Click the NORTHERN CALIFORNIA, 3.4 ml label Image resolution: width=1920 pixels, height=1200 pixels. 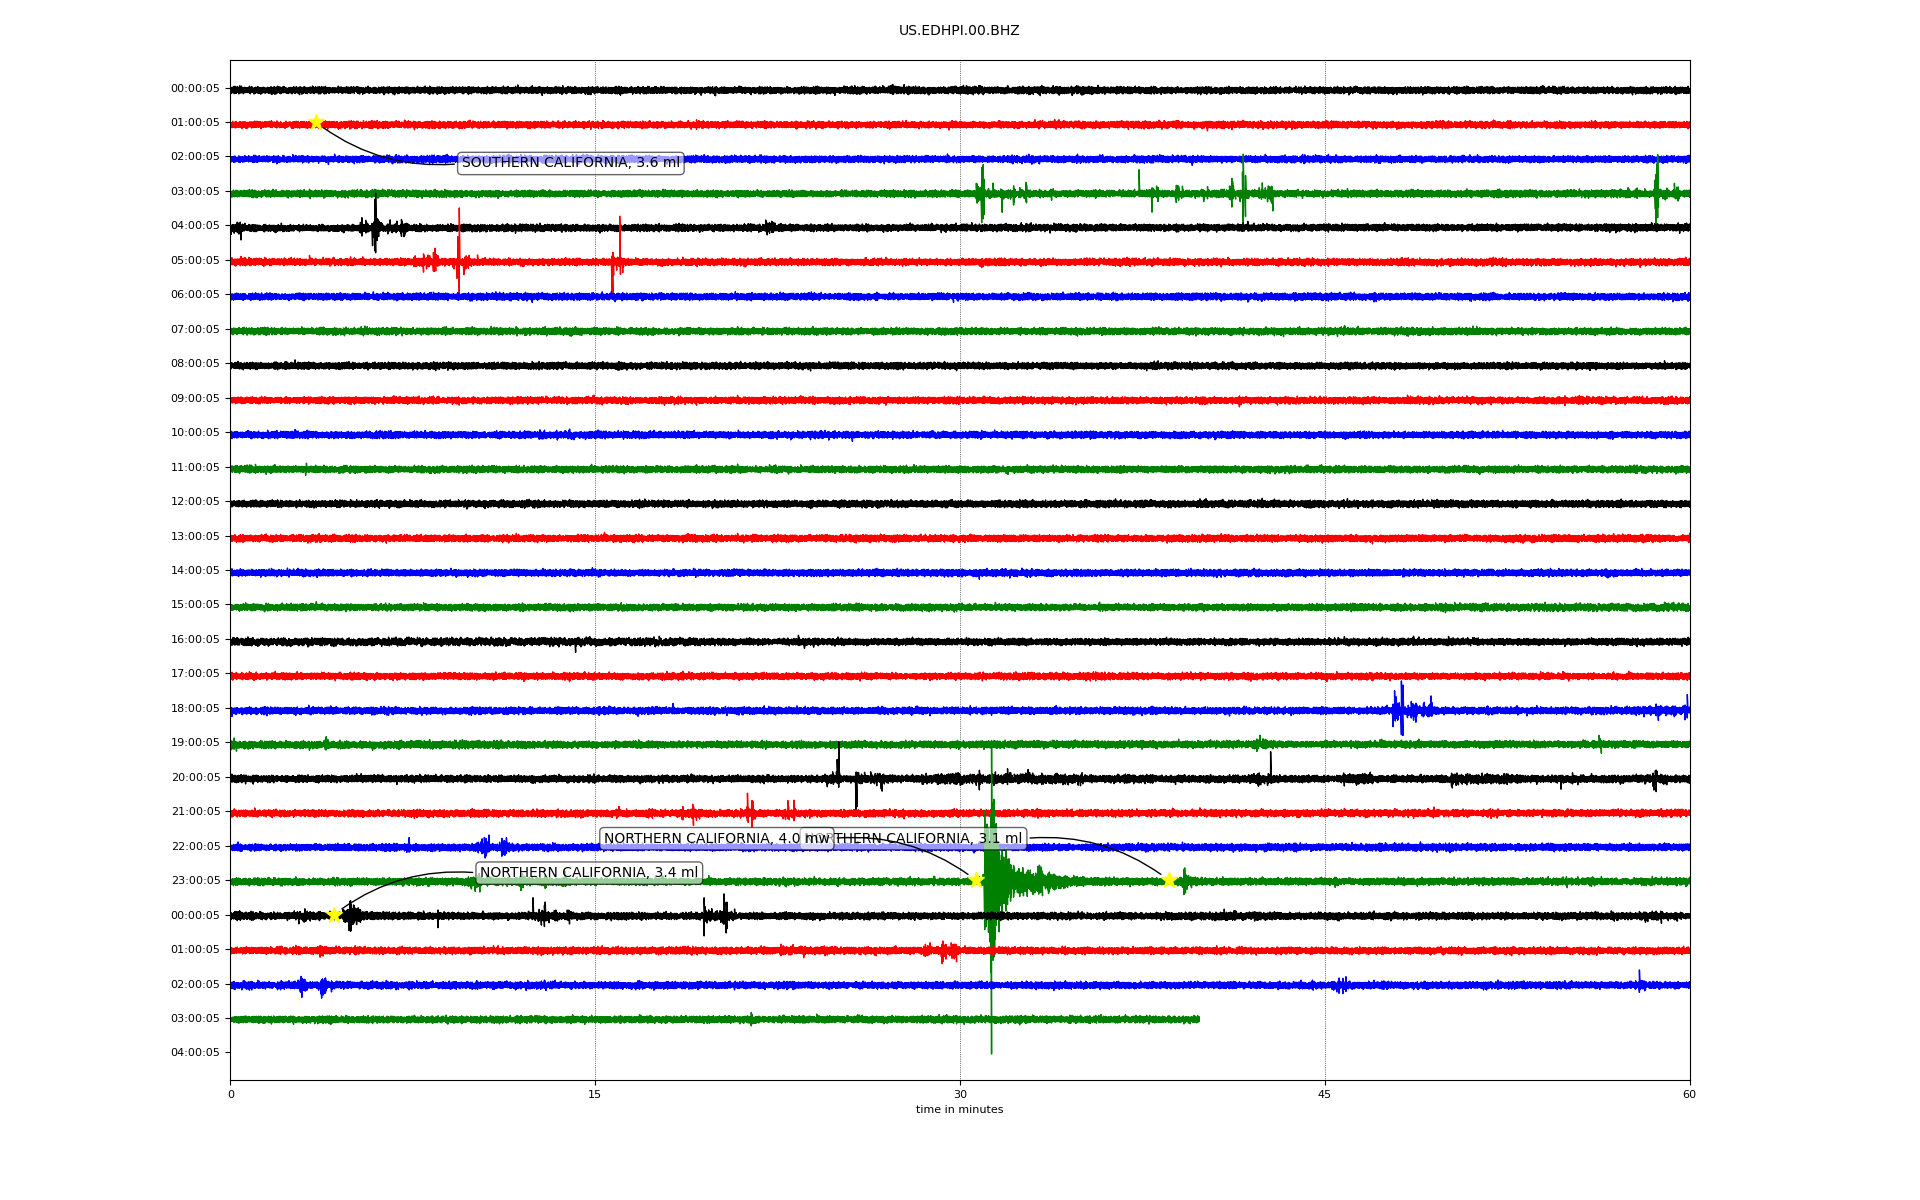tap(588, 873)
